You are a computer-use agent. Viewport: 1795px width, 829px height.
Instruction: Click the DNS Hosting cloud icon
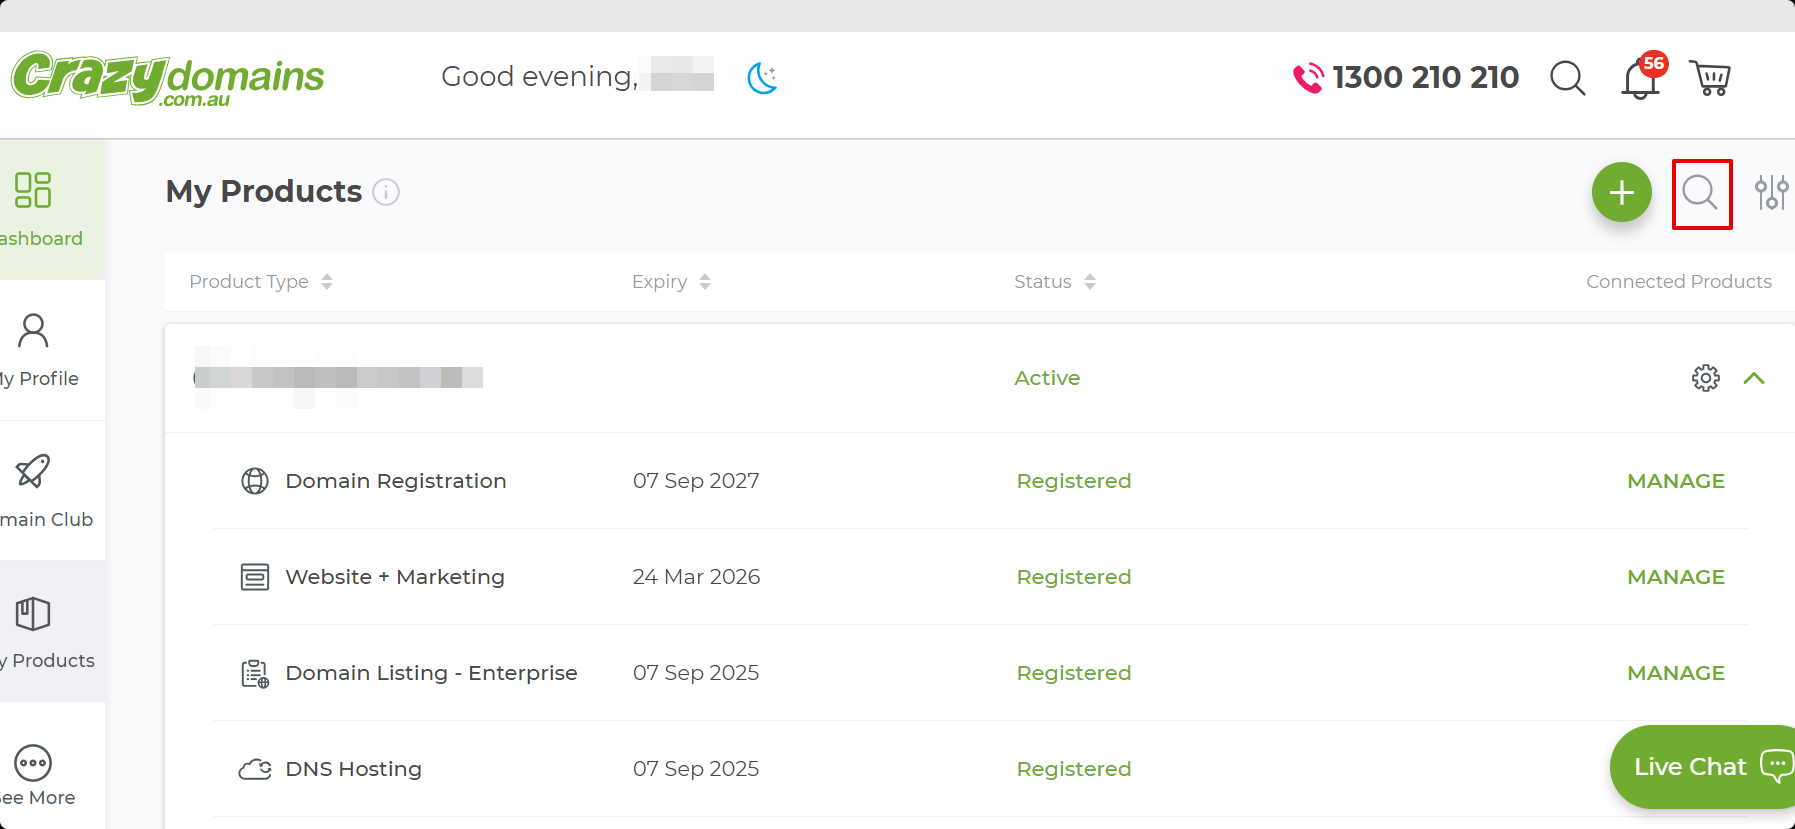[x=255, y=769]
